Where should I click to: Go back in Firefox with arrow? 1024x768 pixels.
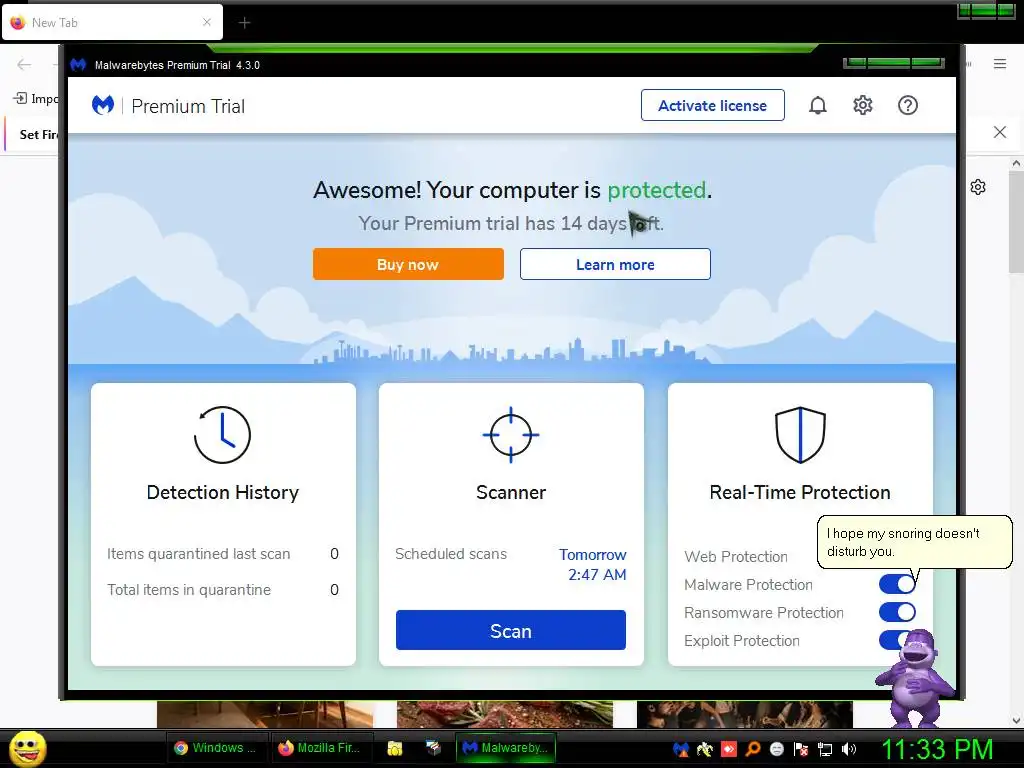[24, 64]
